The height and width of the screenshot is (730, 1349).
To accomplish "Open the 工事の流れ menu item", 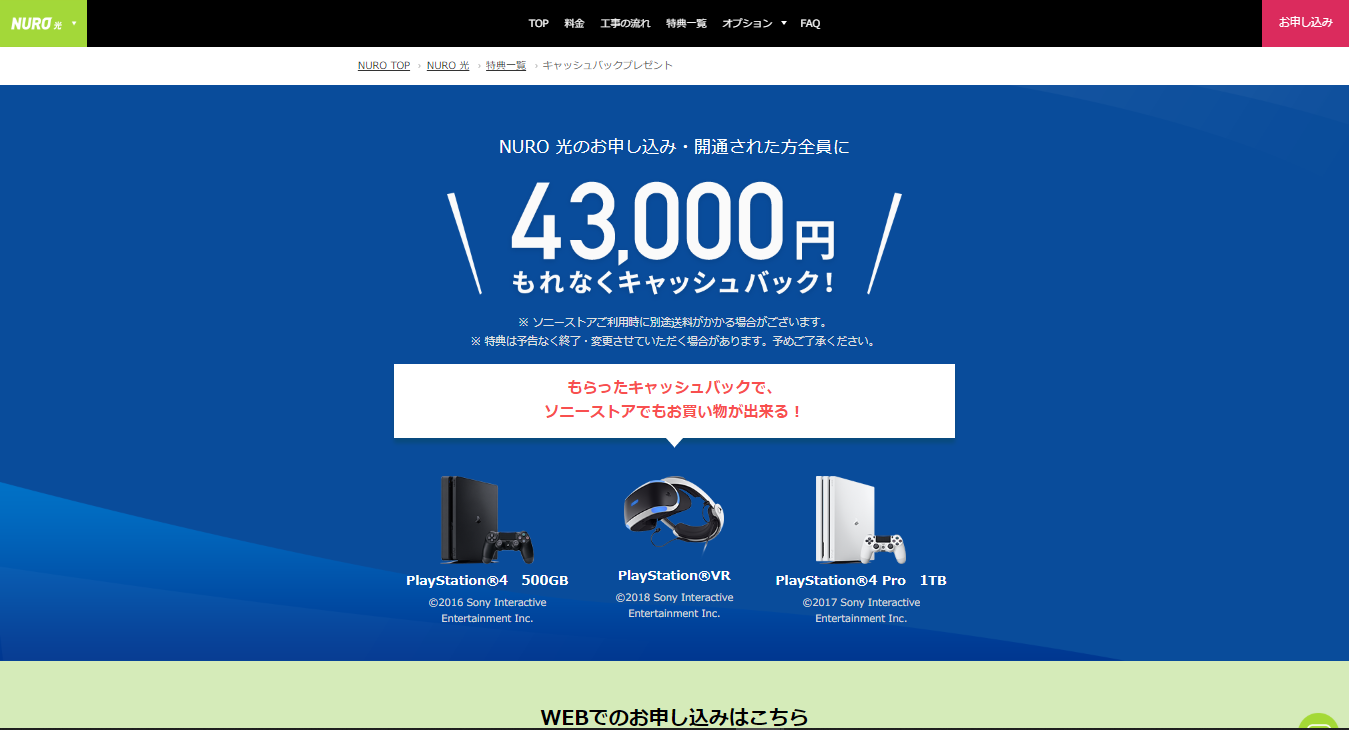I will 625,23.
